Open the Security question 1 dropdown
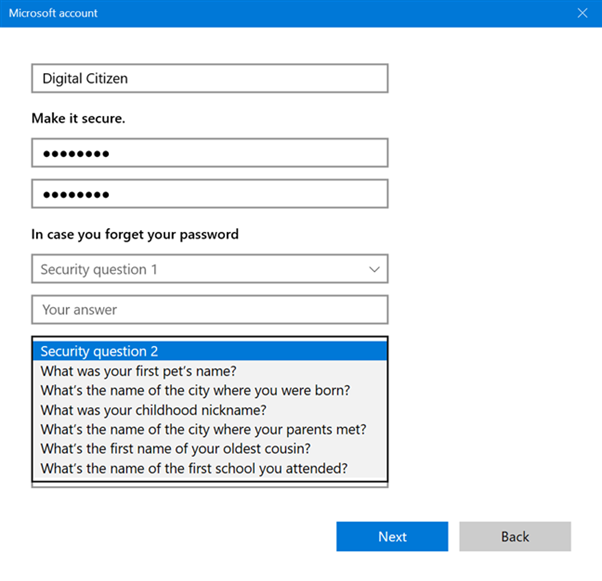602x581 pixels. 200,269
